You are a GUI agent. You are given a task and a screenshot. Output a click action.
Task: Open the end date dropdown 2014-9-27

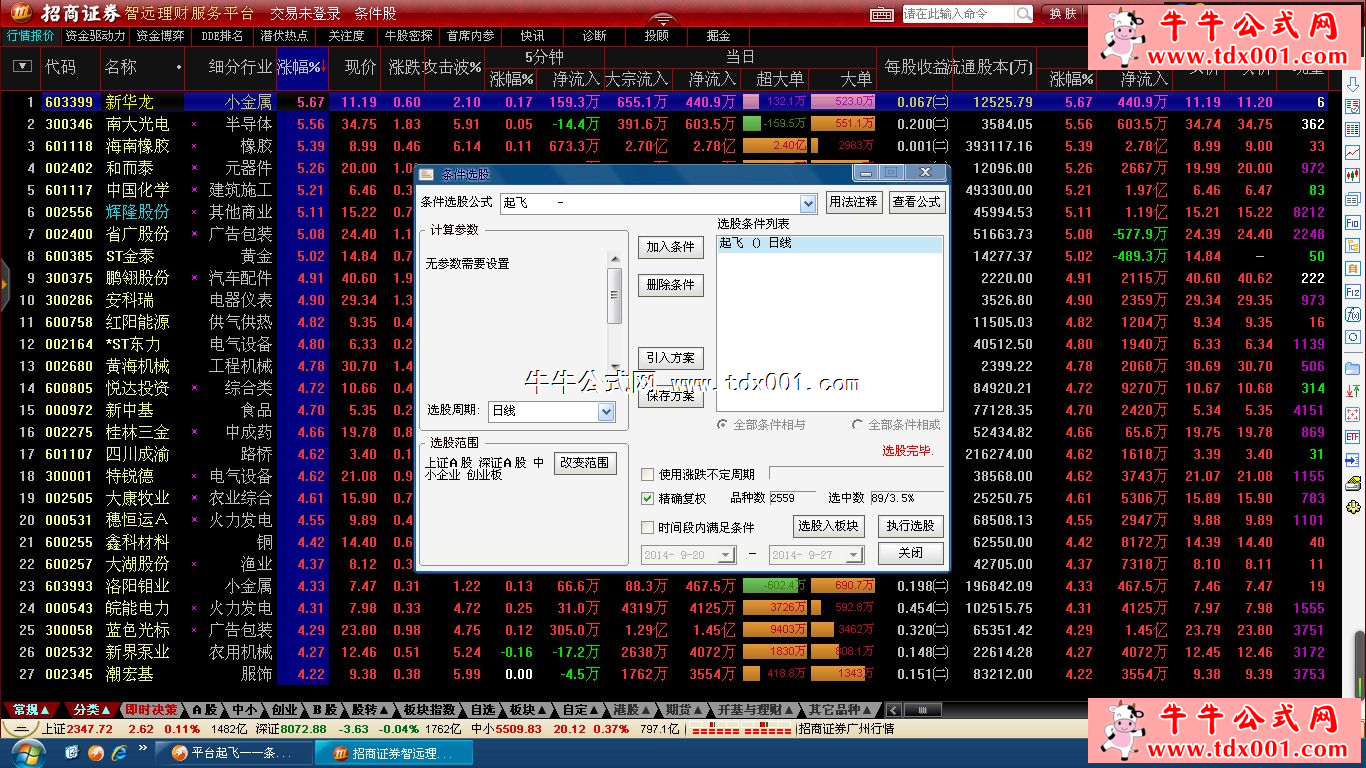[x=855, y=554]
